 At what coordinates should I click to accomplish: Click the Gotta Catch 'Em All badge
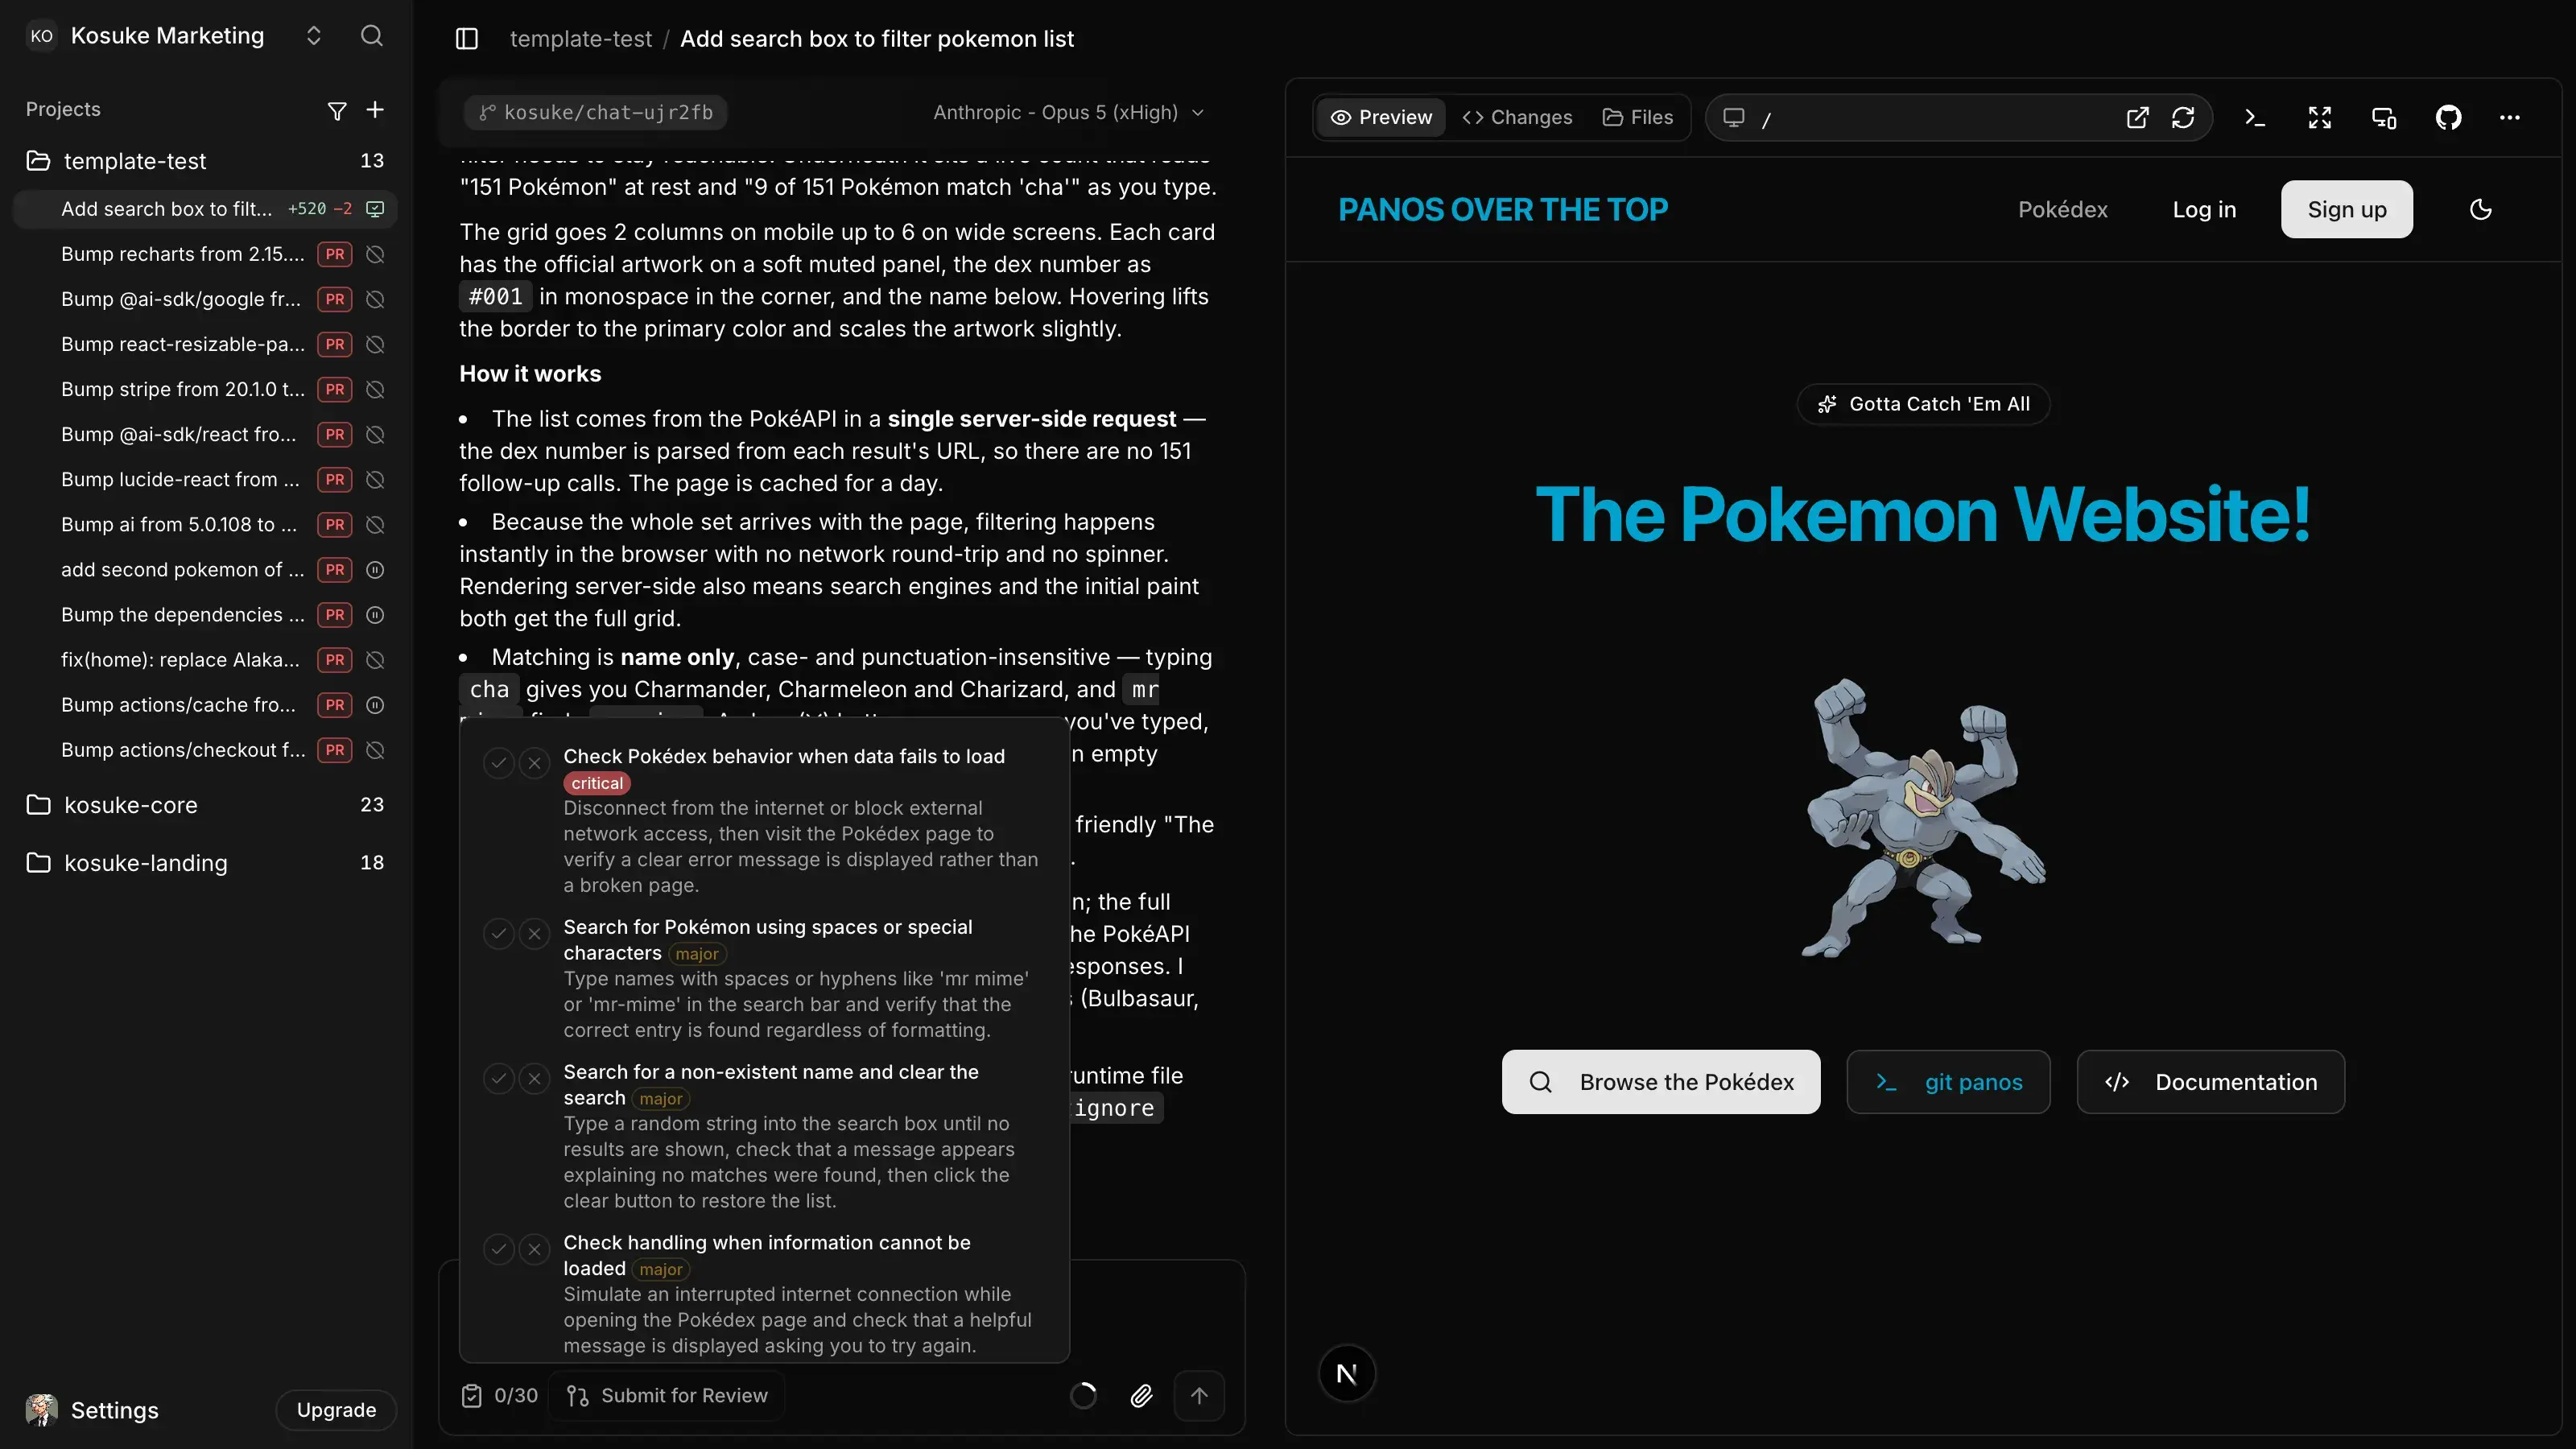1923,404
